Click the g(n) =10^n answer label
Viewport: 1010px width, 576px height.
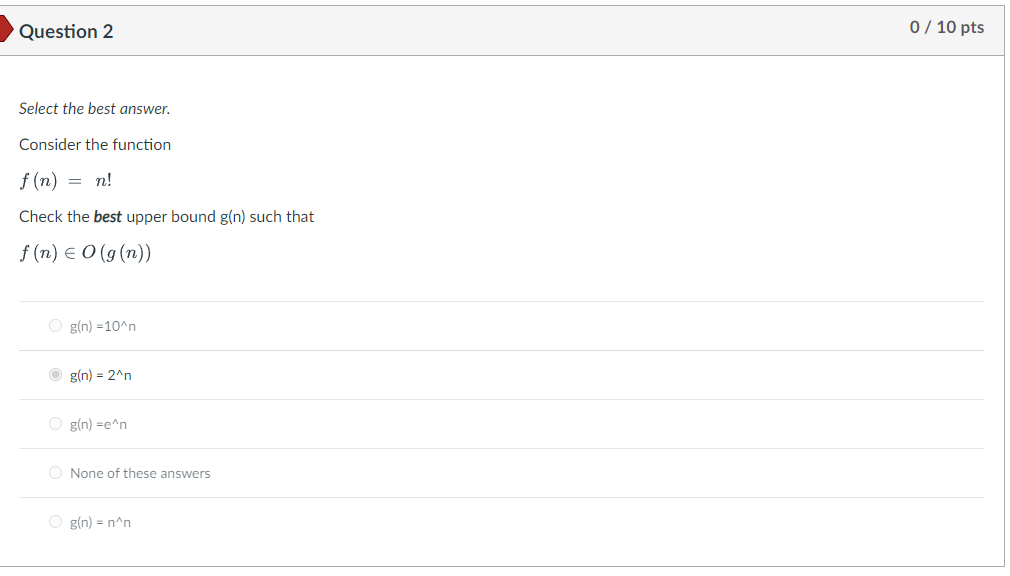tap(103, 327)
